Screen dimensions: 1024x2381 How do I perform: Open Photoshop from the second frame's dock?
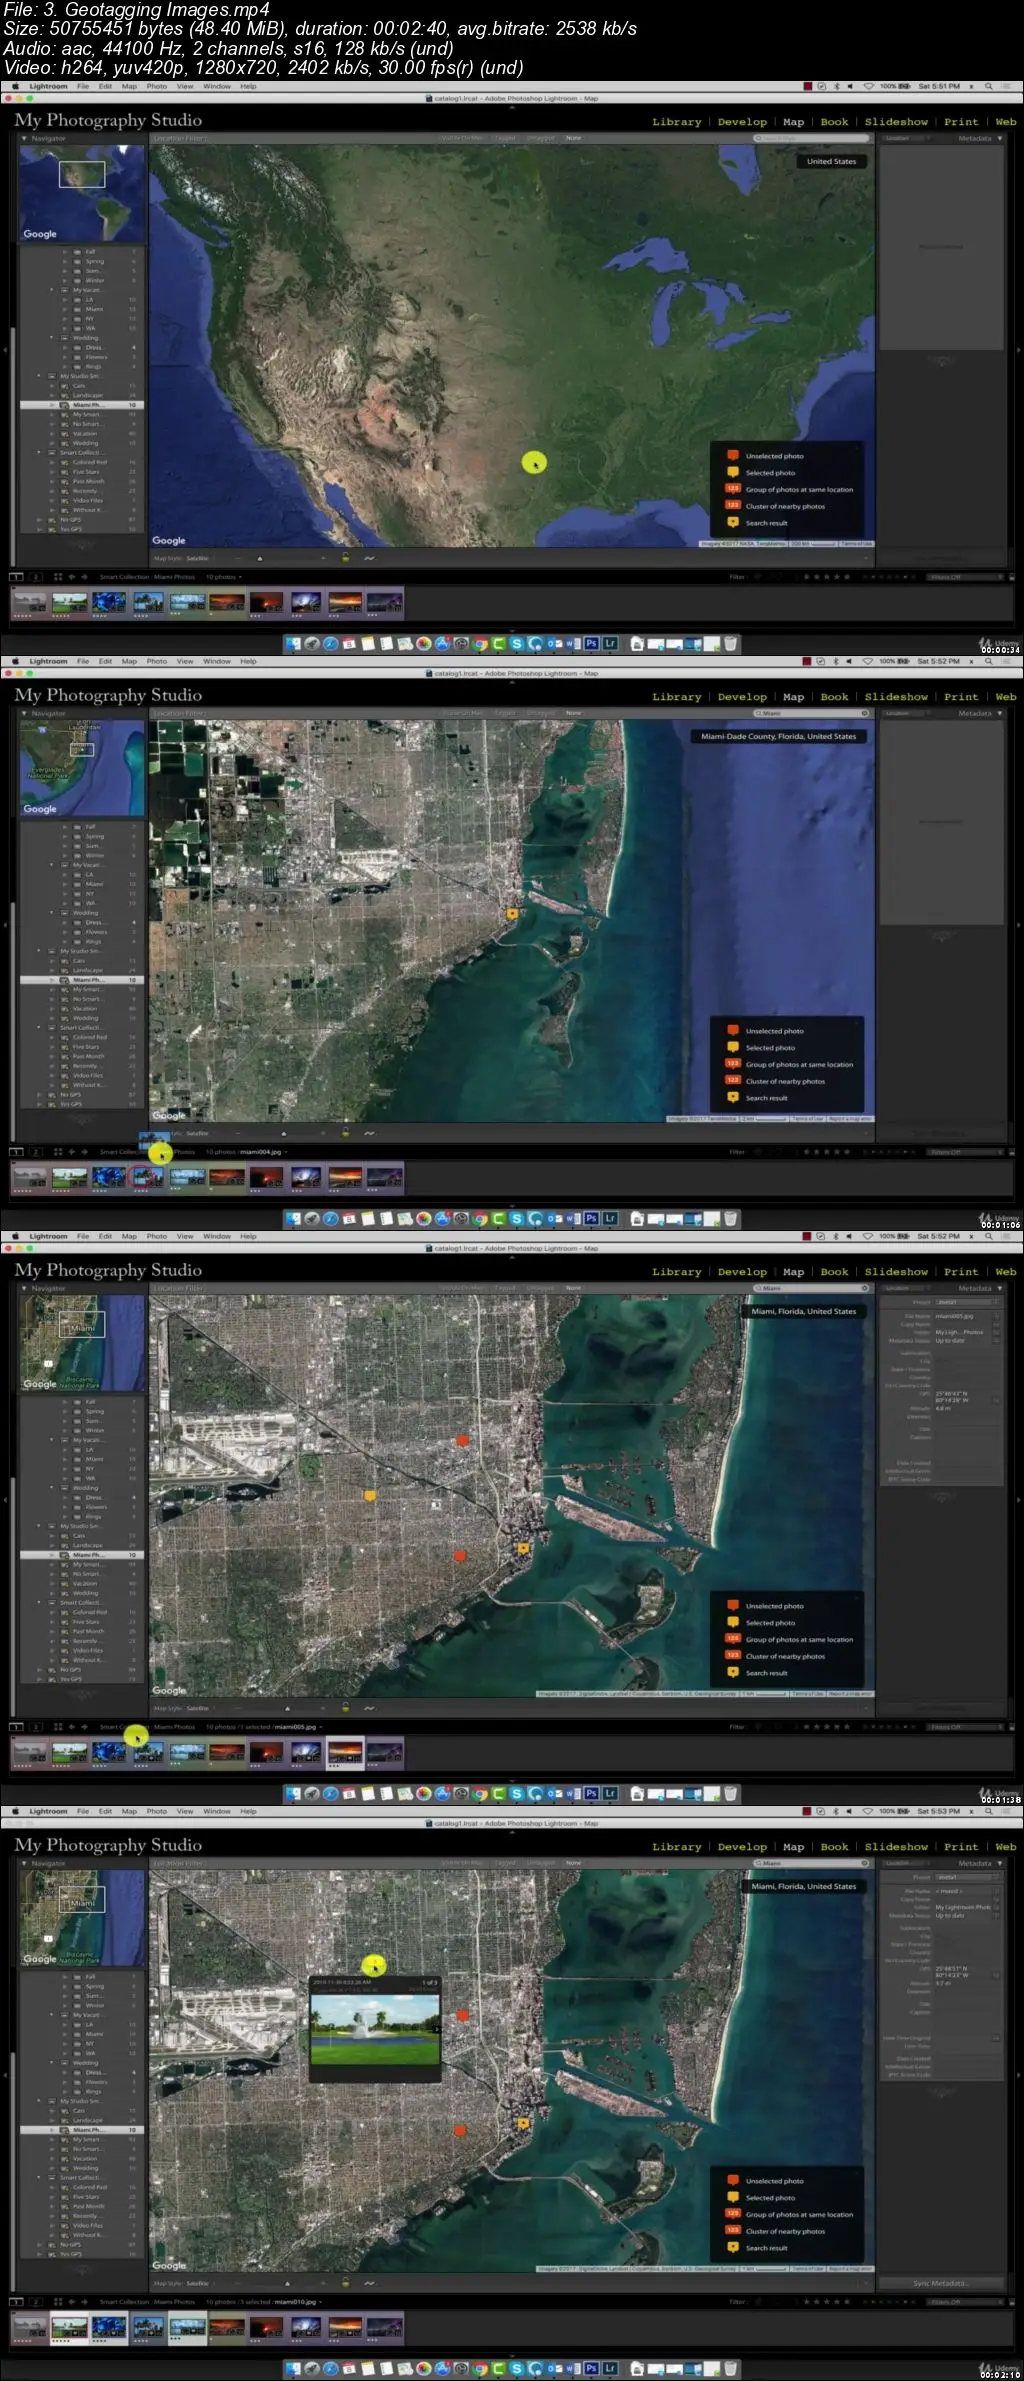click(x=591, y=1219)
